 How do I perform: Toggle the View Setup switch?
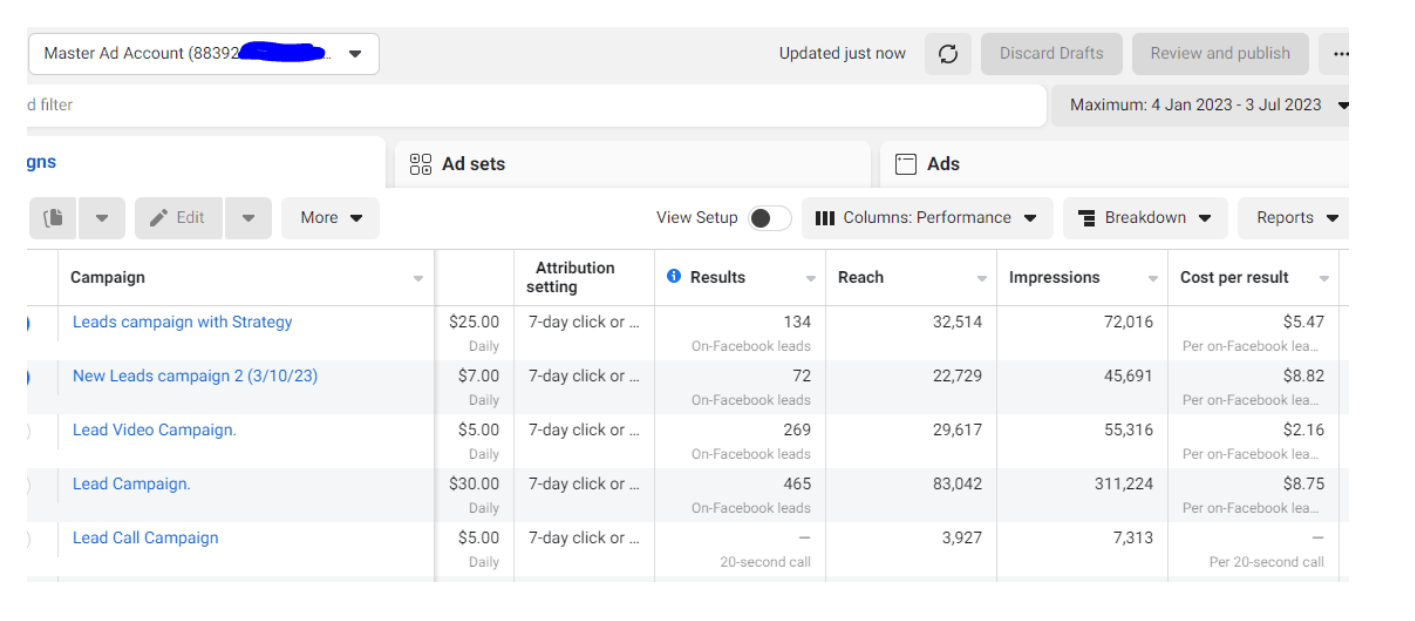pyautogui.click(x=769, y=218)
